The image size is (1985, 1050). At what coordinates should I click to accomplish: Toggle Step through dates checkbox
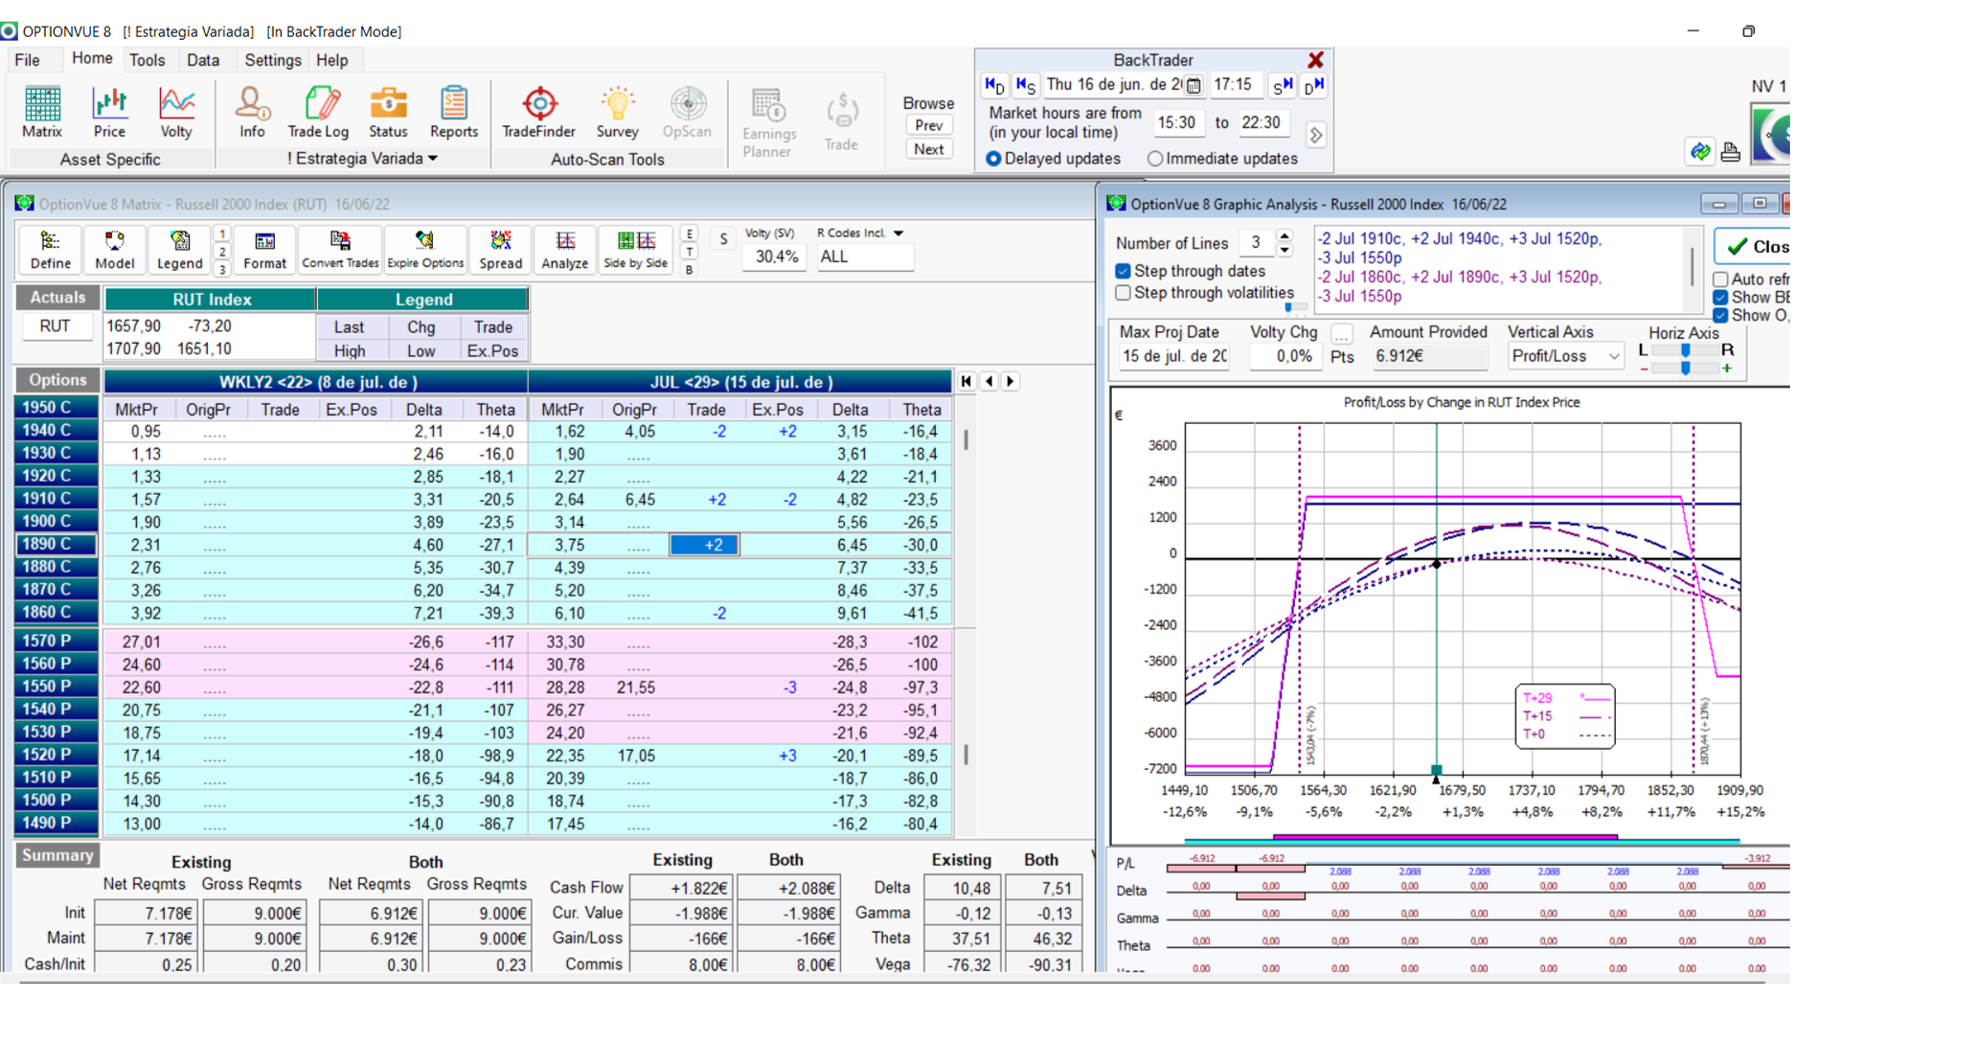point(1123,271)
